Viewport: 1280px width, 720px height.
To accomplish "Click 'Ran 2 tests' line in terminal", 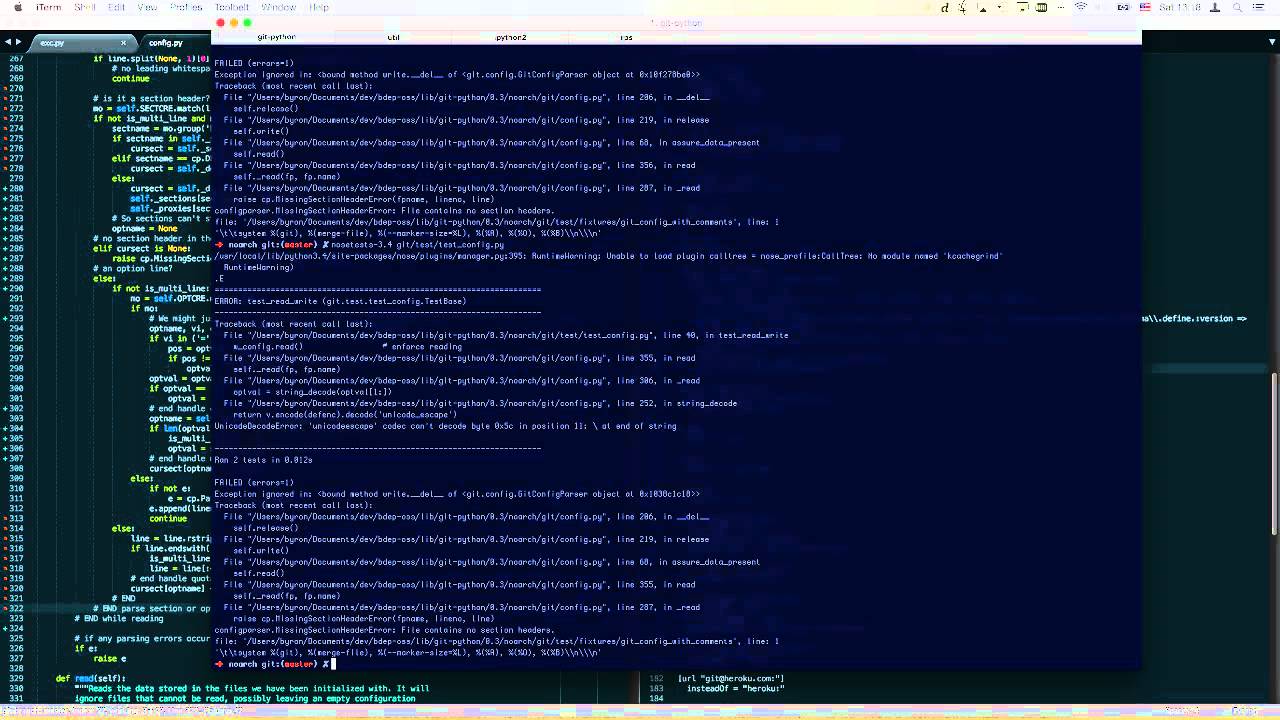I will click(263, 460).
